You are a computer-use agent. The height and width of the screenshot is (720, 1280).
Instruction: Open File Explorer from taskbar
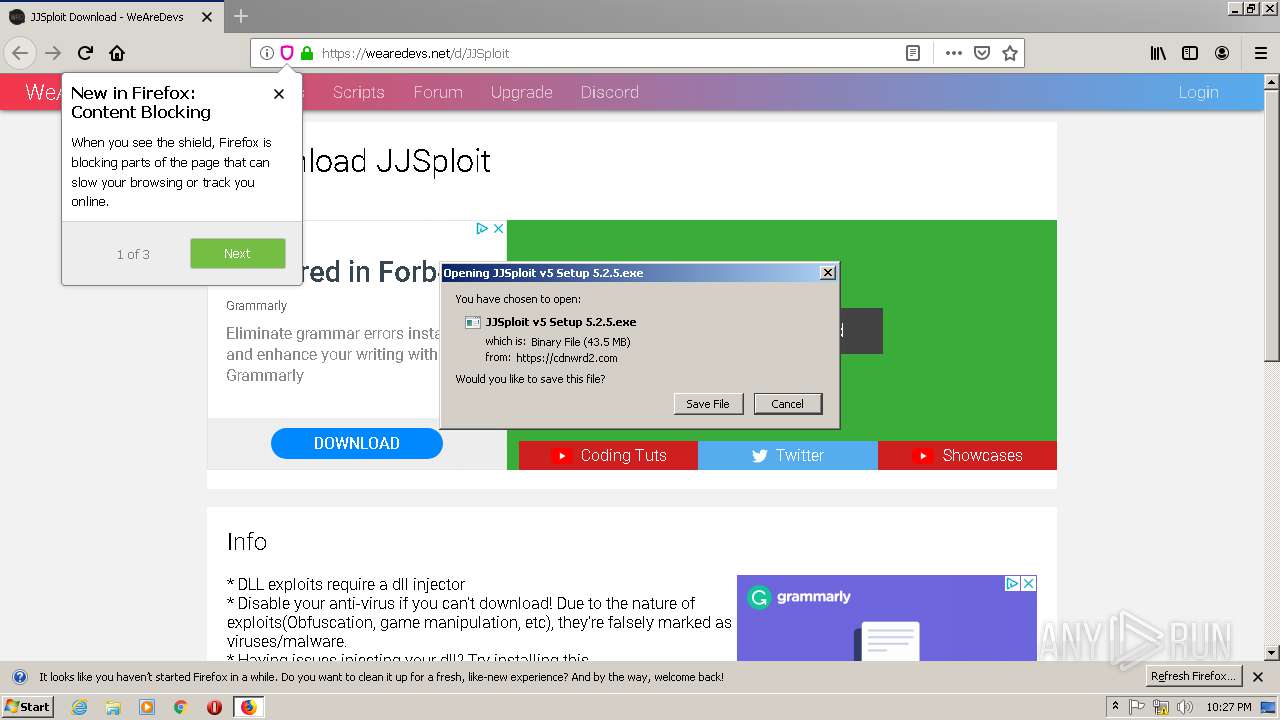coord(113,707)
